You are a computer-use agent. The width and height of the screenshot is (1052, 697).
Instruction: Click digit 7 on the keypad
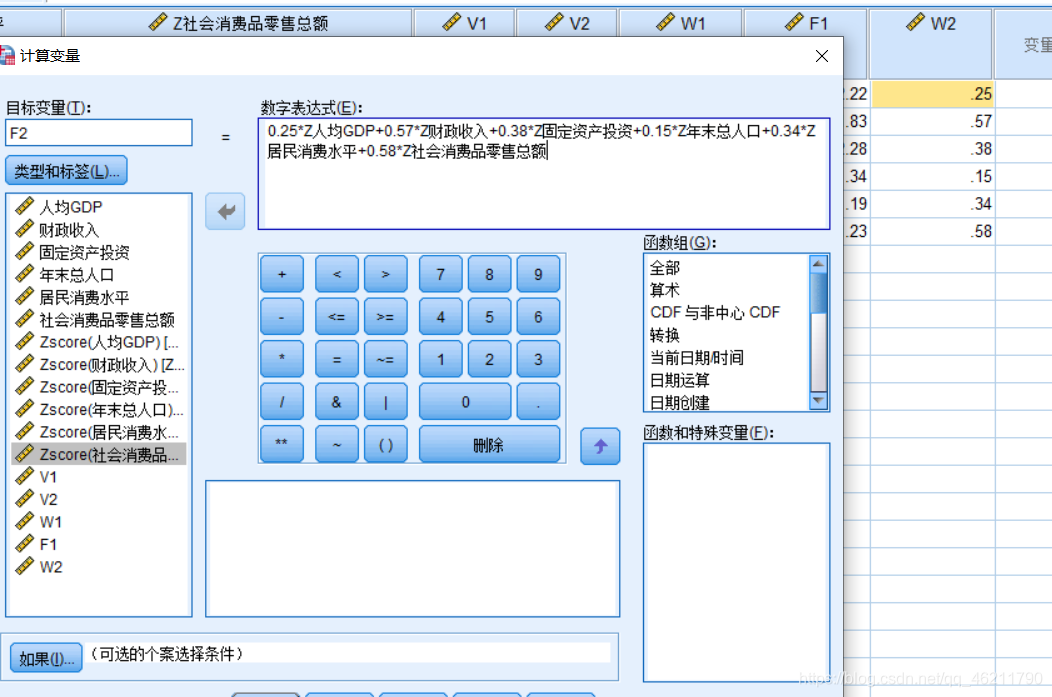point(440,274)
